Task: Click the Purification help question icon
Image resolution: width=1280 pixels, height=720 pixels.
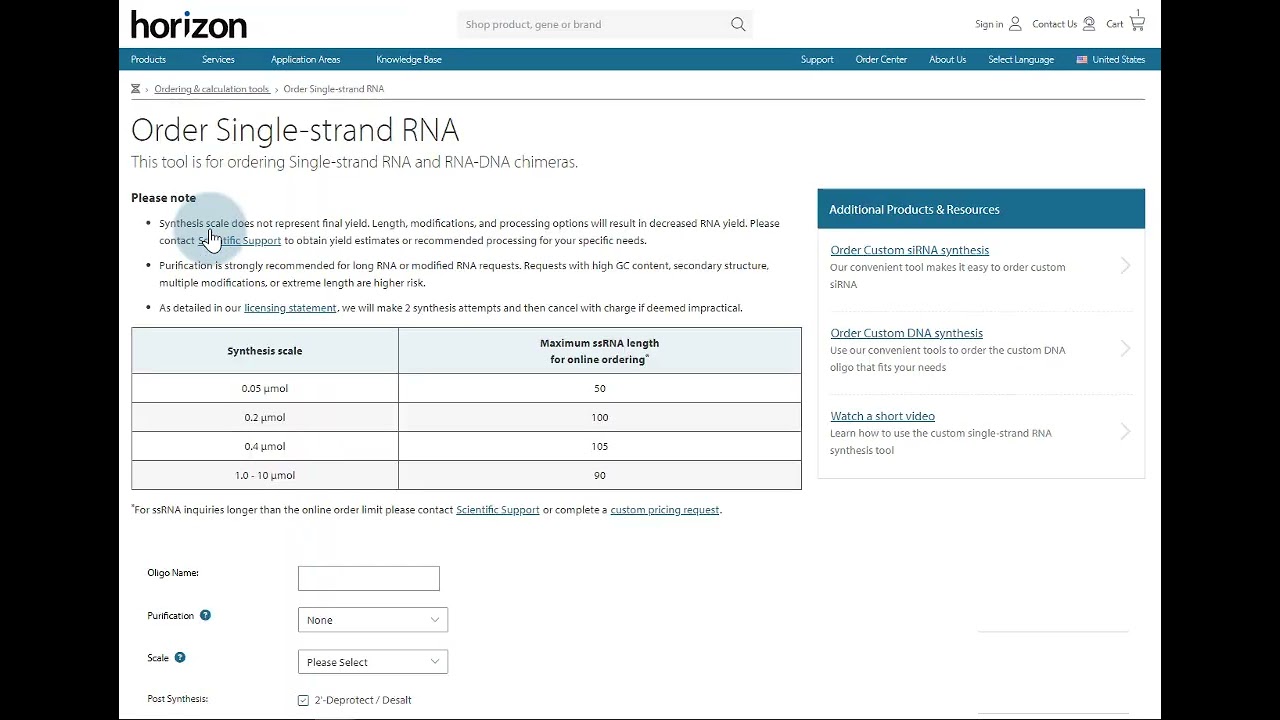Action: (205, 615)
